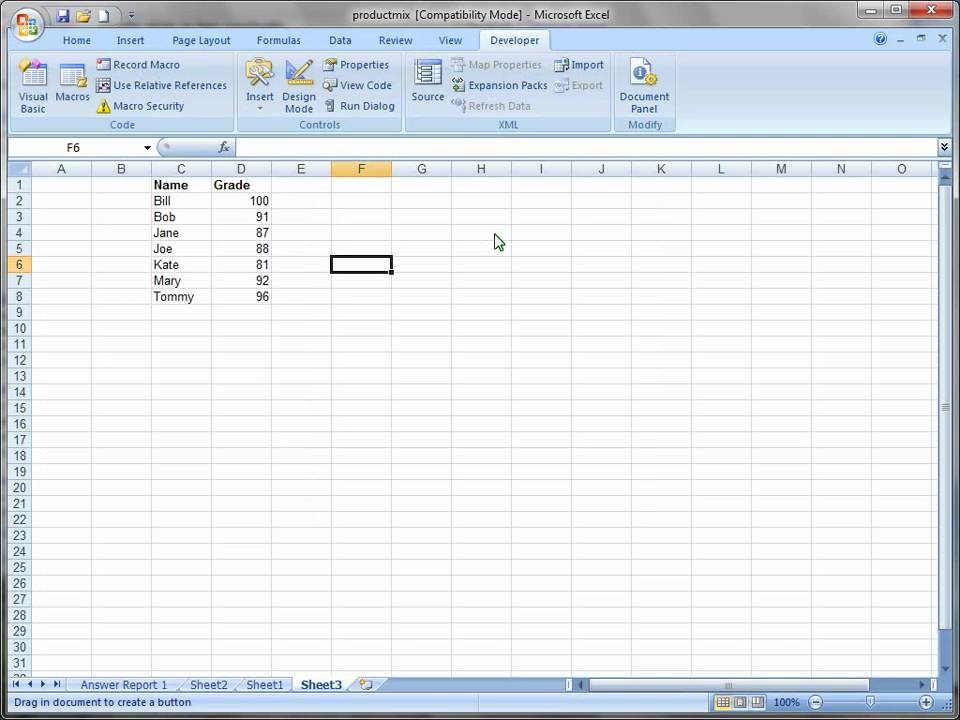
Task: Open the Page Layout tab
Action: (201, 40)
